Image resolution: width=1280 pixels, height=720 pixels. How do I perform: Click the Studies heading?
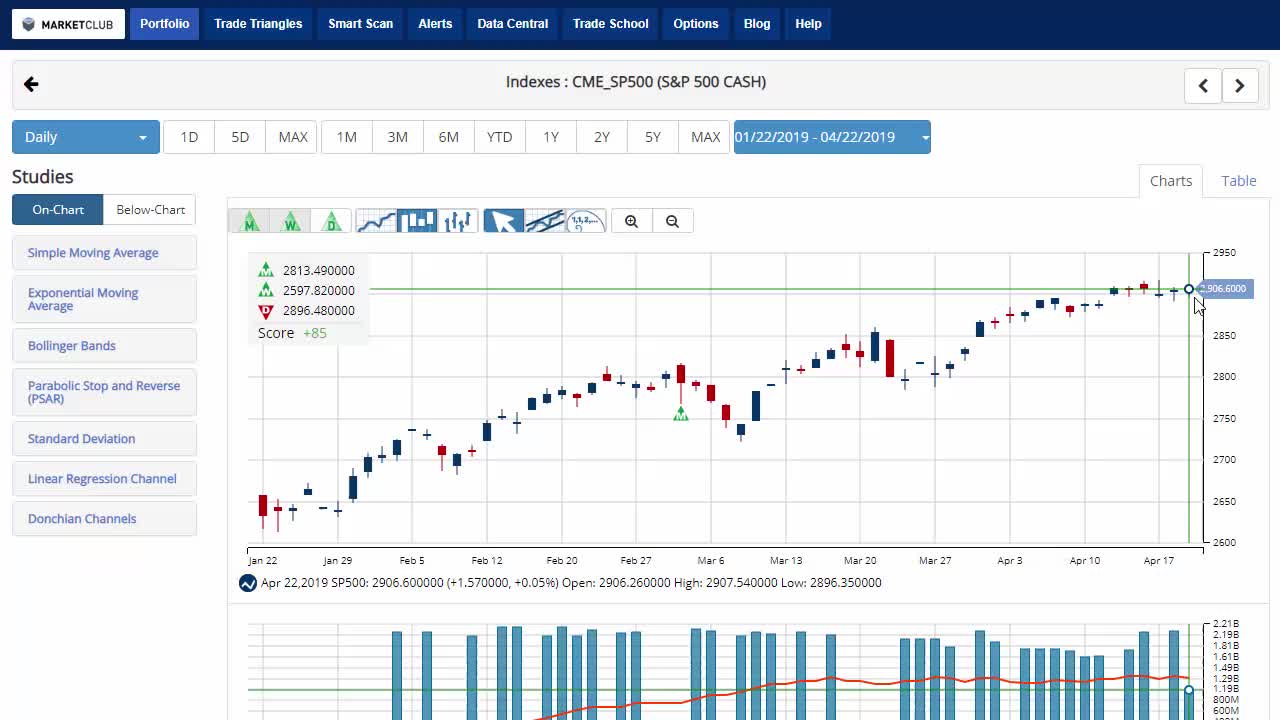pyautogui.click(x=43, y=177)
